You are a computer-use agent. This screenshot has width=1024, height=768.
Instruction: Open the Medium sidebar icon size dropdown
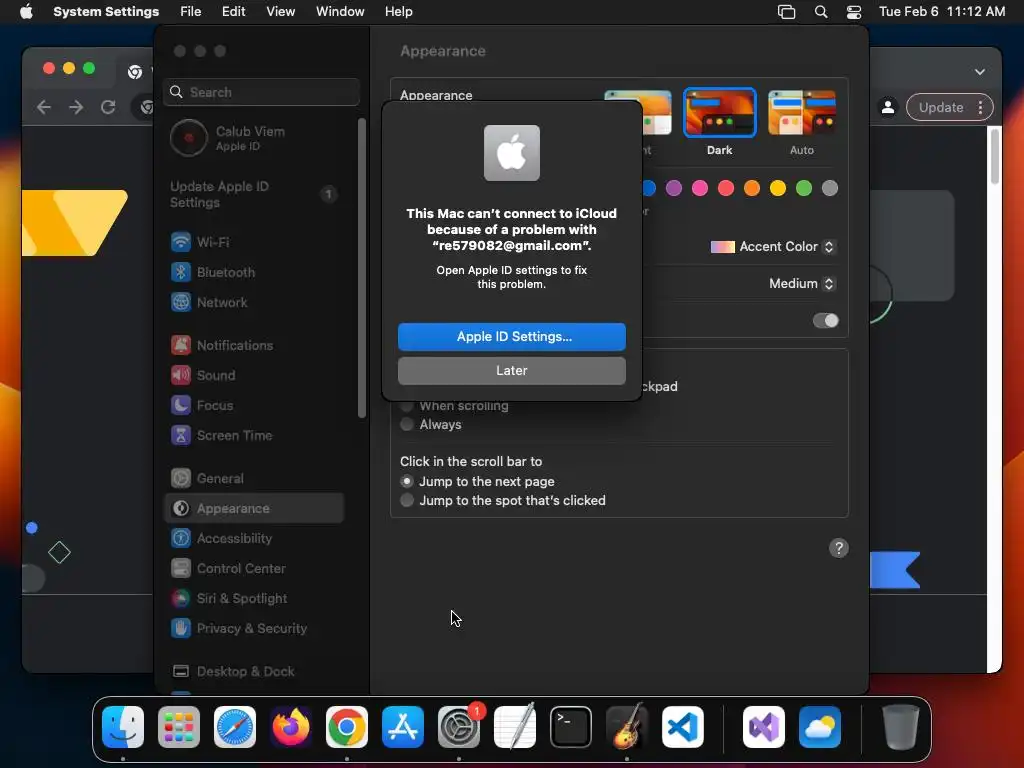click(x=802, y=283)
